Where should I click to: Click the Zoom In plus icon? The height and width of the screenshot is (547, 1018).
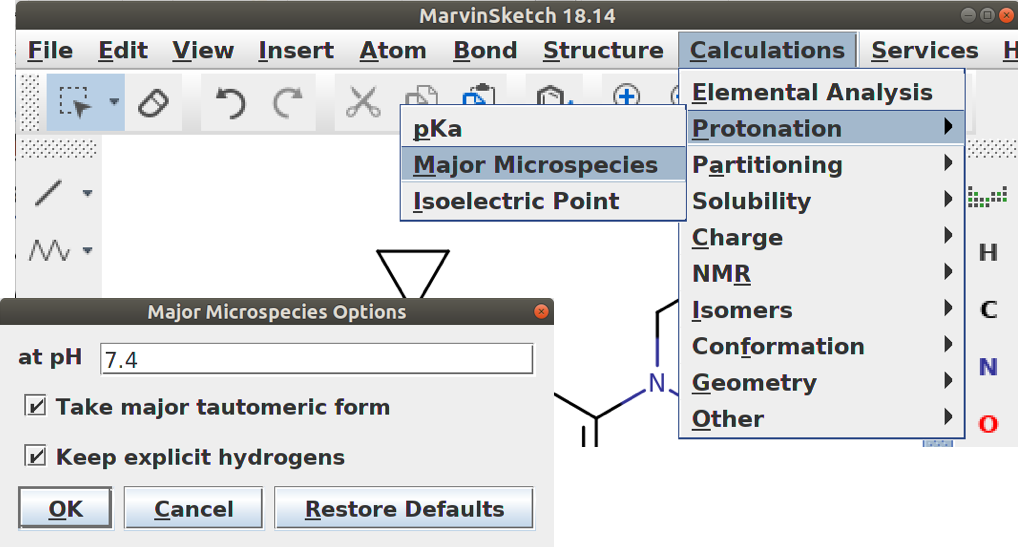coord(627,95)
